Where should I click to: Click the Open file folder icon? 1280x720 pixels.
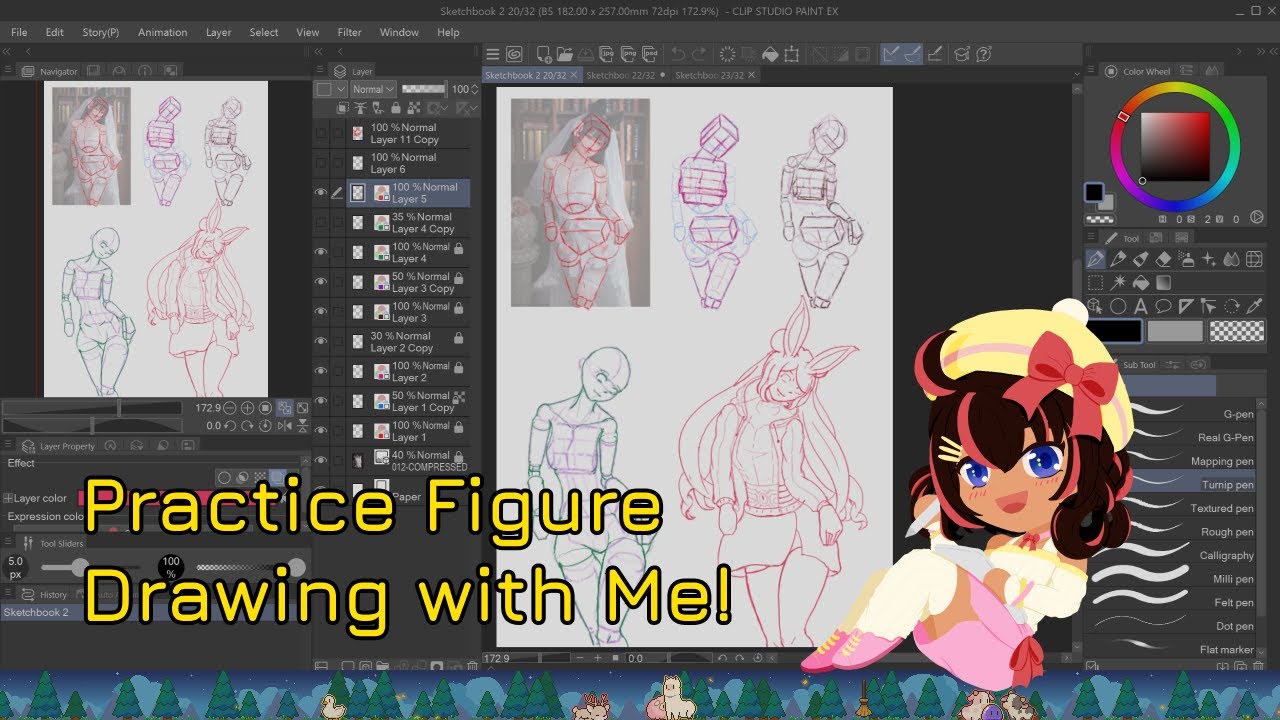click(x=567, y=54)
